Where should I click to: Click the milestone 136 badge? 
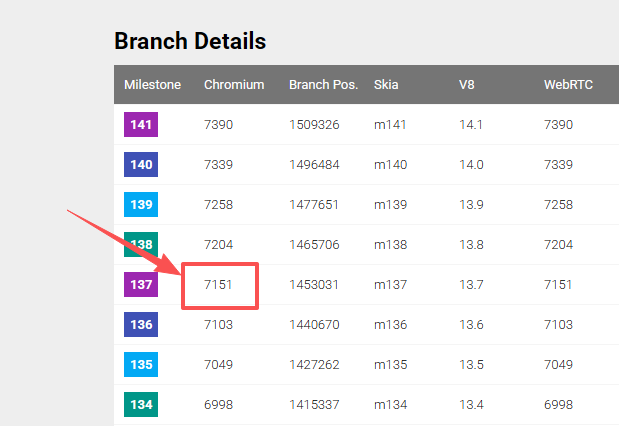tap(141, 325)
